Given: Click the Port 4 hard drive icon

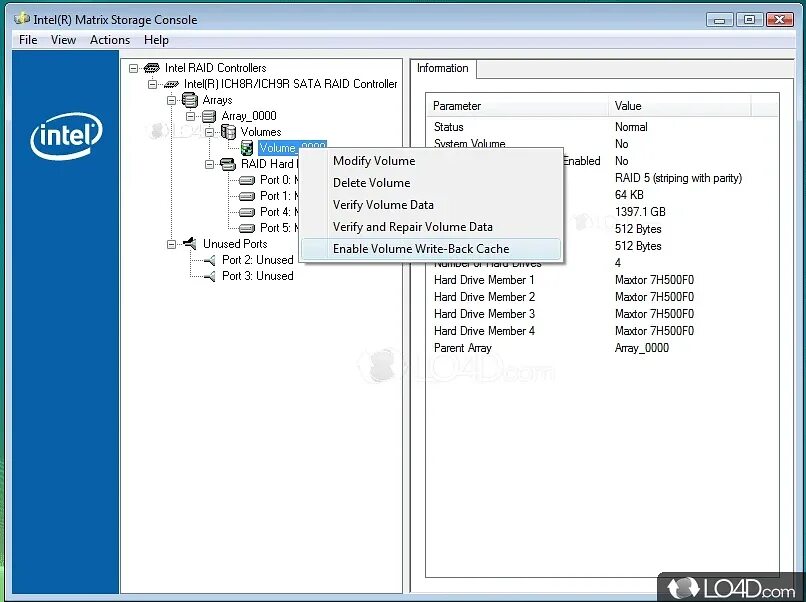Looking at the screenshot, I should click(x=247, y=212).
